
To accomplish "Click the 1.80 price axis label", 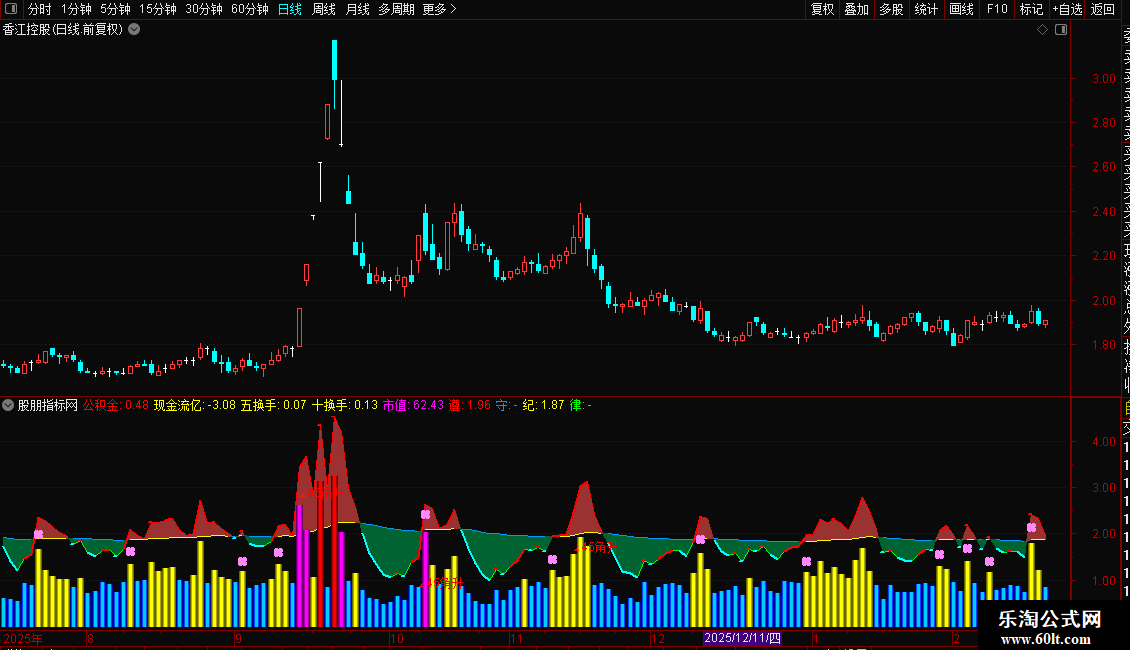I will click(x=1103, y=345).
